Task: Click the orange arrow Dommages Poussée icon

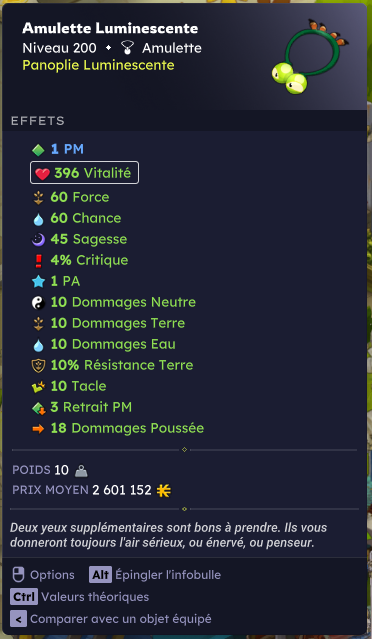Action: (38, 429)
